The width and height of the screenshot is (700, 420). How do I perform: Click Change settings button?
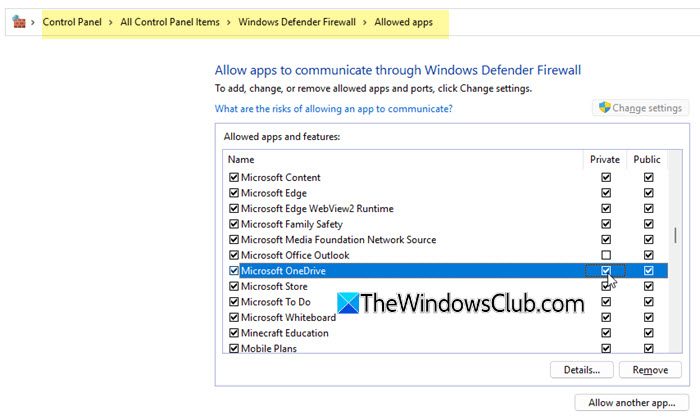(x=640, y=108)
